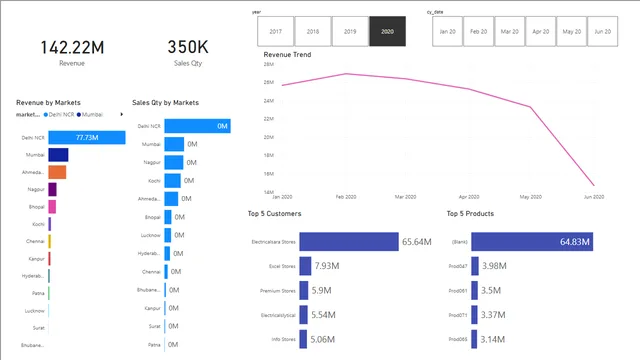Select Delhi NCR revenue bar 77.73M
This screenshot has width=640, height=360.
point(87,138)
